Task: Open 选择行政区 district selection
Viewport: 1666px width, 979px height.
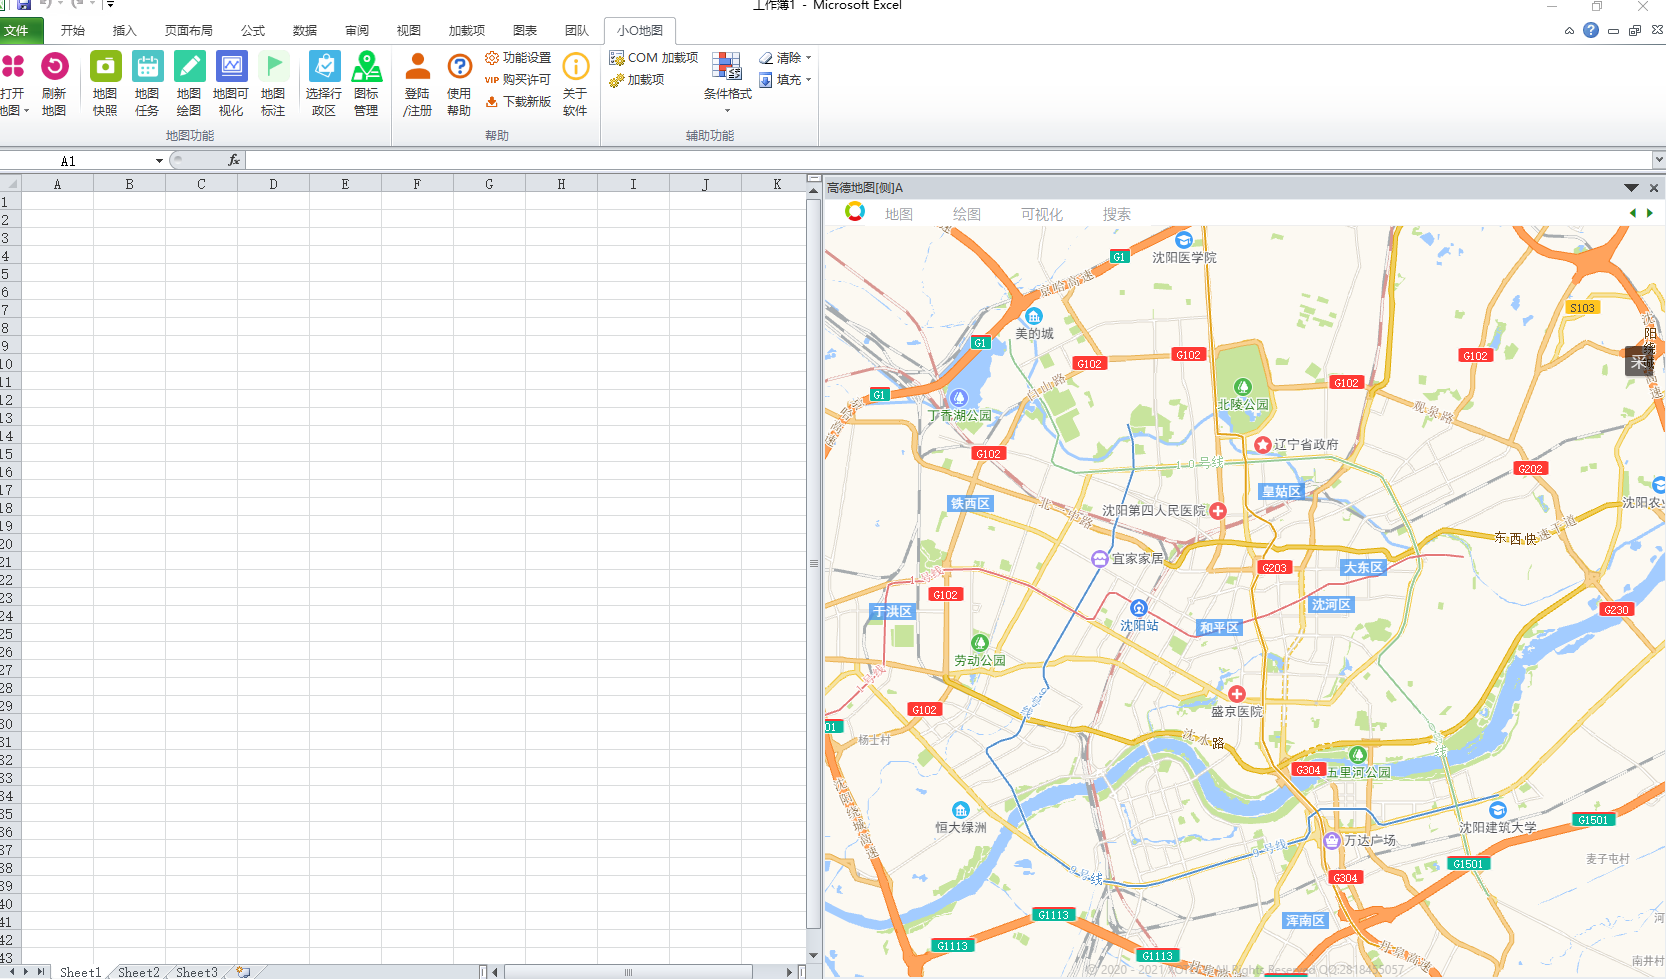Action: coord(324,84)
